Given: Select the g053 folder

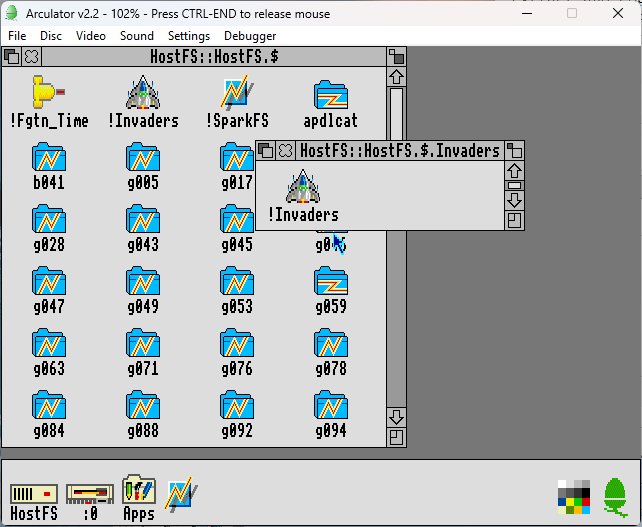Looking at the screenshot, I should [237, 290].
